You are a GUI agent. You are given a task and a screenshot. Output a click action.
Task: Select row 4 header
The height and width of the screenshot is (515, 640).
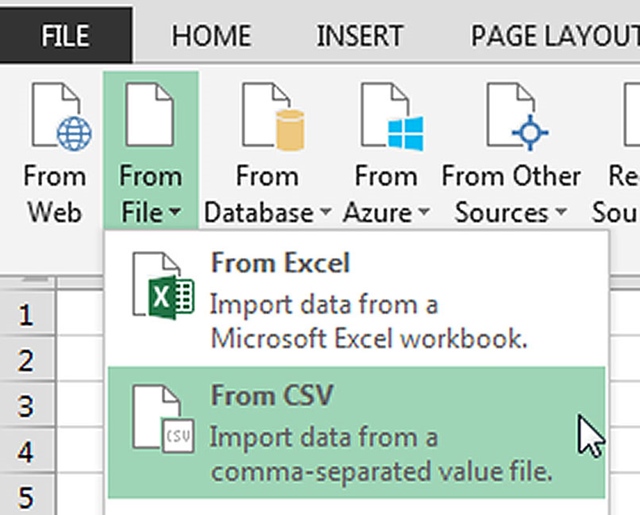click(26, 452)
